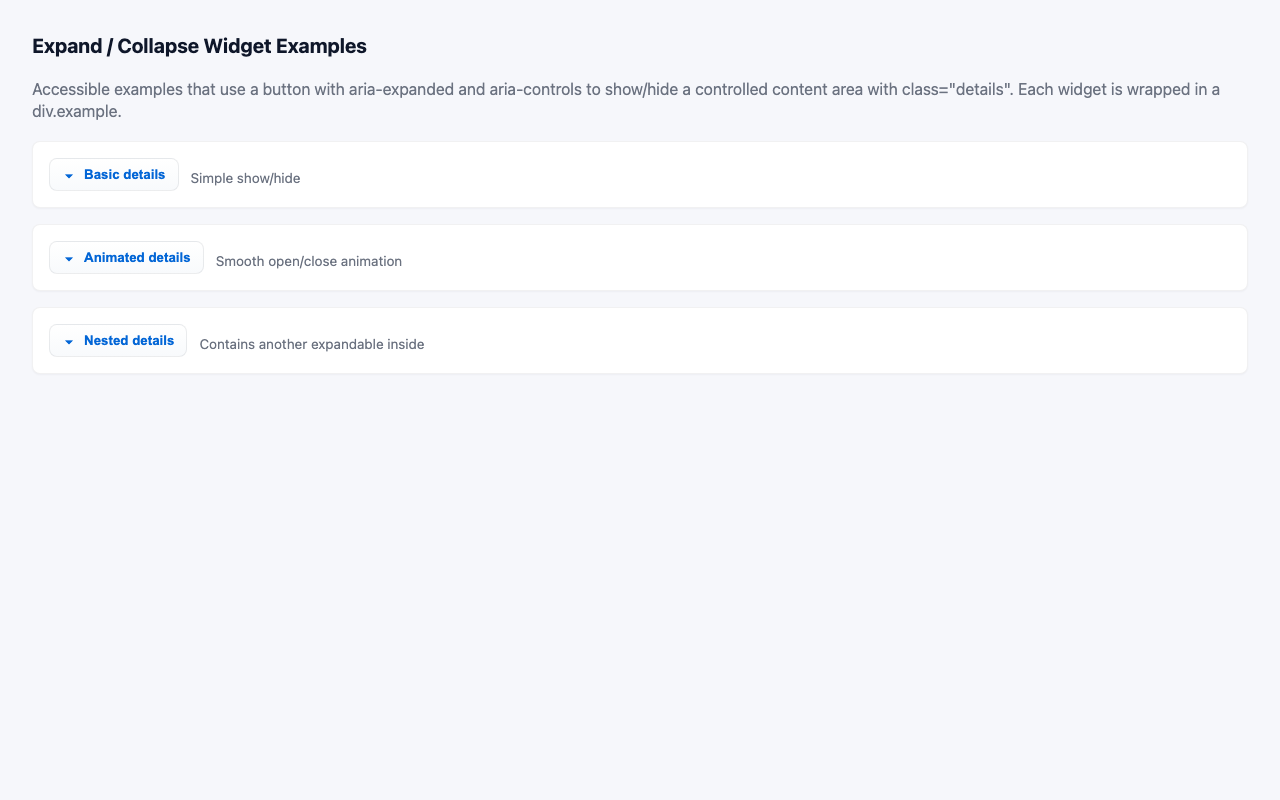The image size is (1280, 800).
Task: Toggle the Nested details widget open
Action: pyautogui.click(x=117, y=340)
